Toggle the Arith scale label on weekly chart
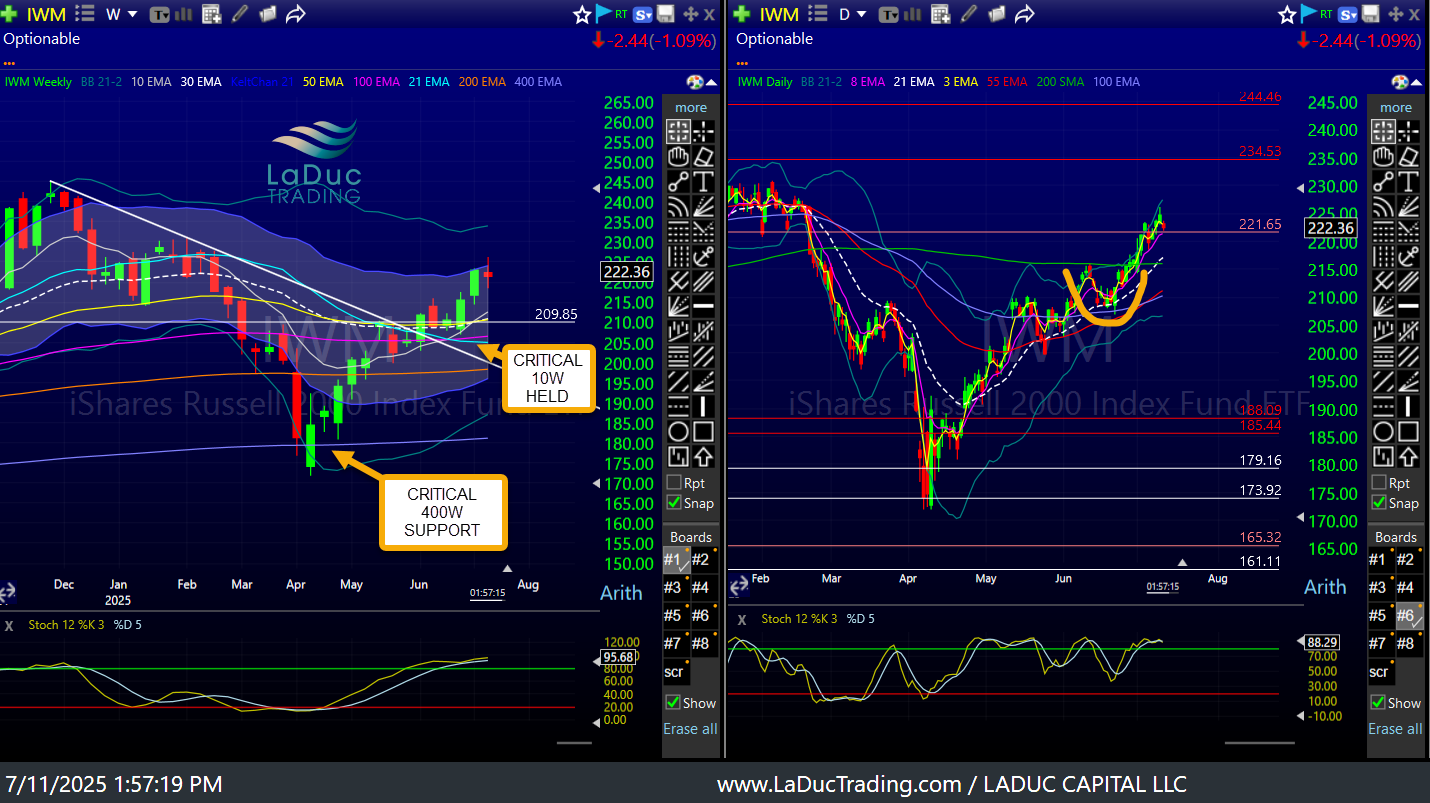Screen dimensions: 1430x803 coord(621,593)
